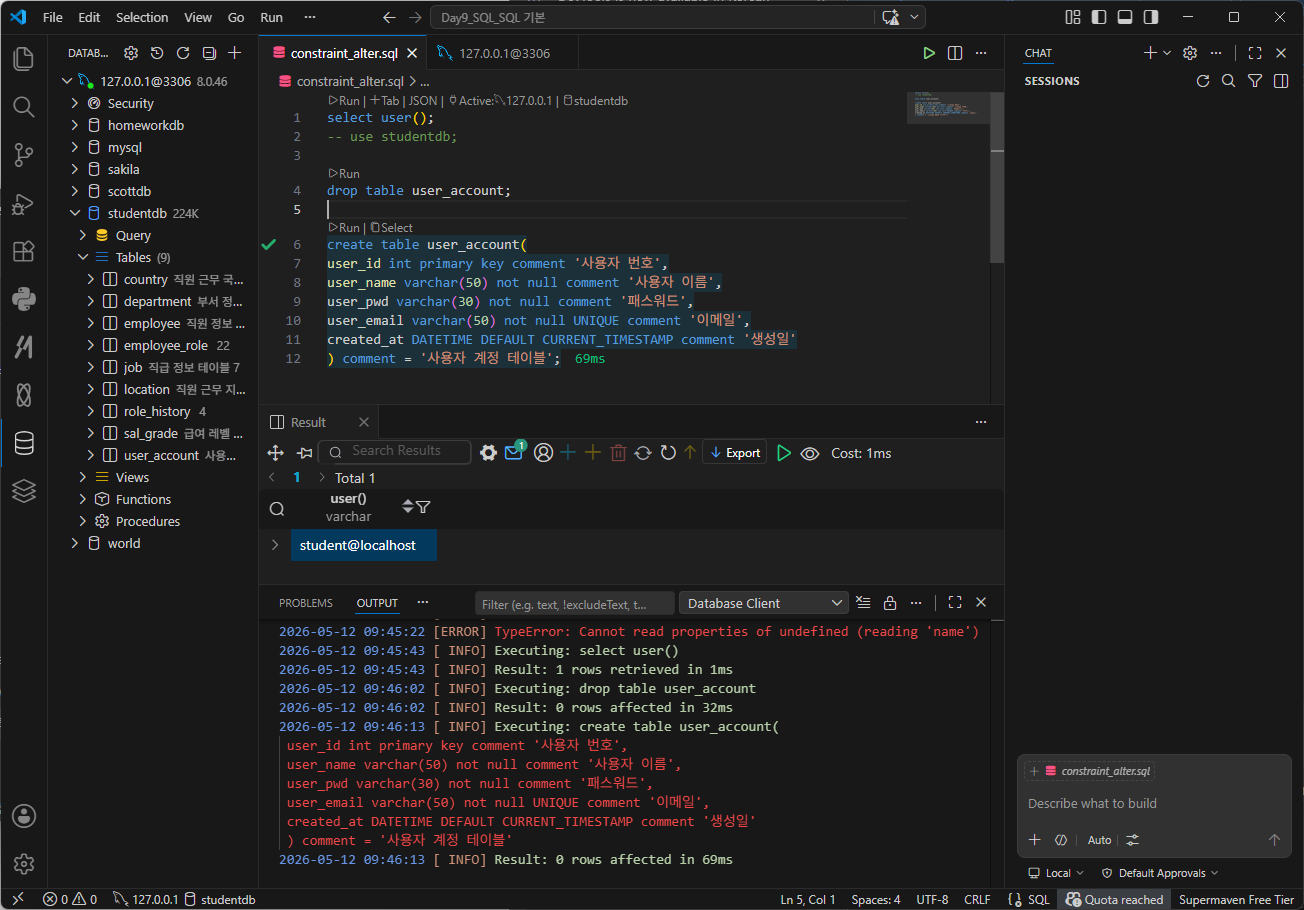Screen dimensions: 1304x910
Task: Open Extensions view in the activity bar
Action: click(24, 251)
